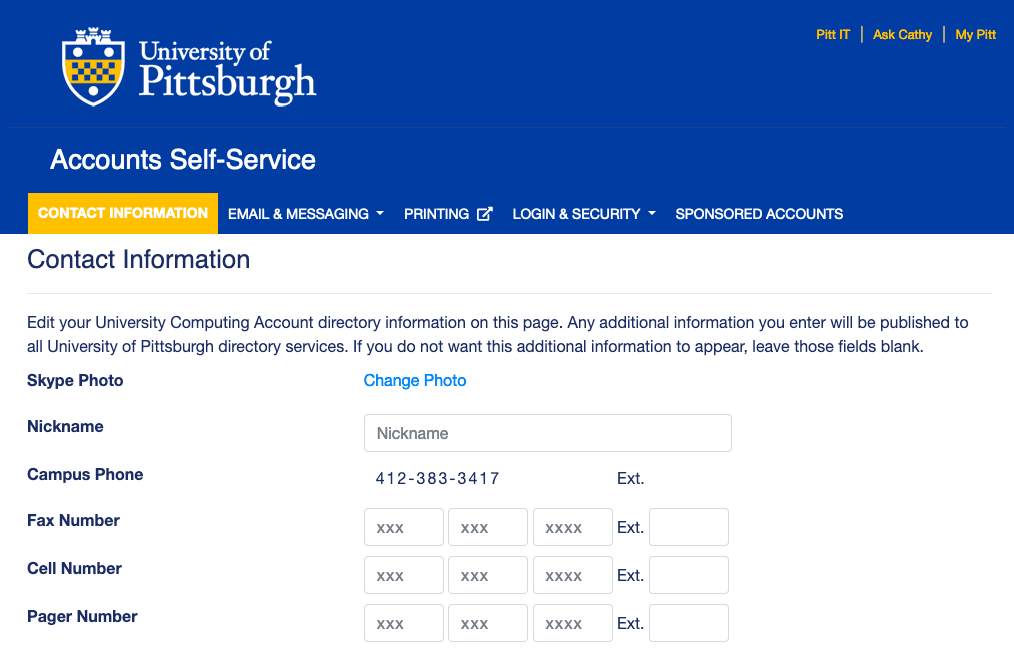Viewport: 1014px width, 648px height.
Task: Expand the Email & Messaging dropdown
Action: pos(306,214)
